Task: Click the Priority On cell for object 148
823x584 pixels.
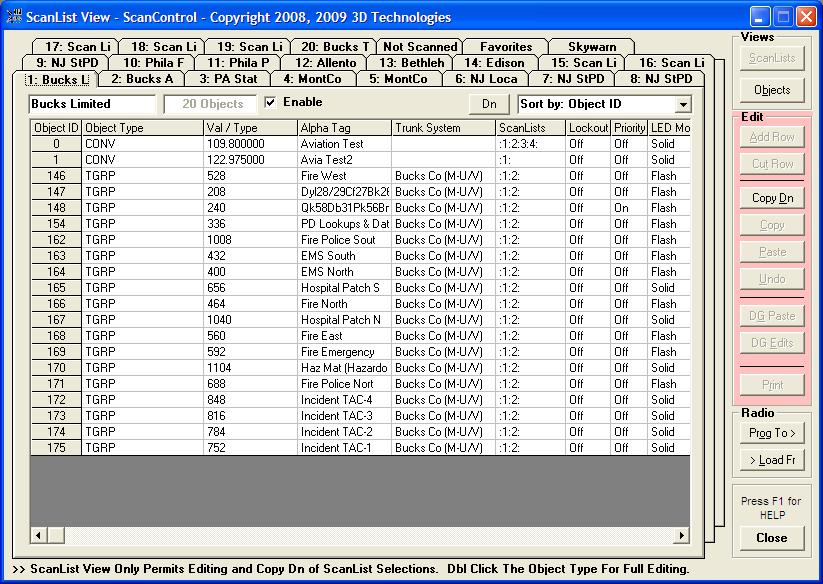Action: pyautogui.click(x=629, y=208)
